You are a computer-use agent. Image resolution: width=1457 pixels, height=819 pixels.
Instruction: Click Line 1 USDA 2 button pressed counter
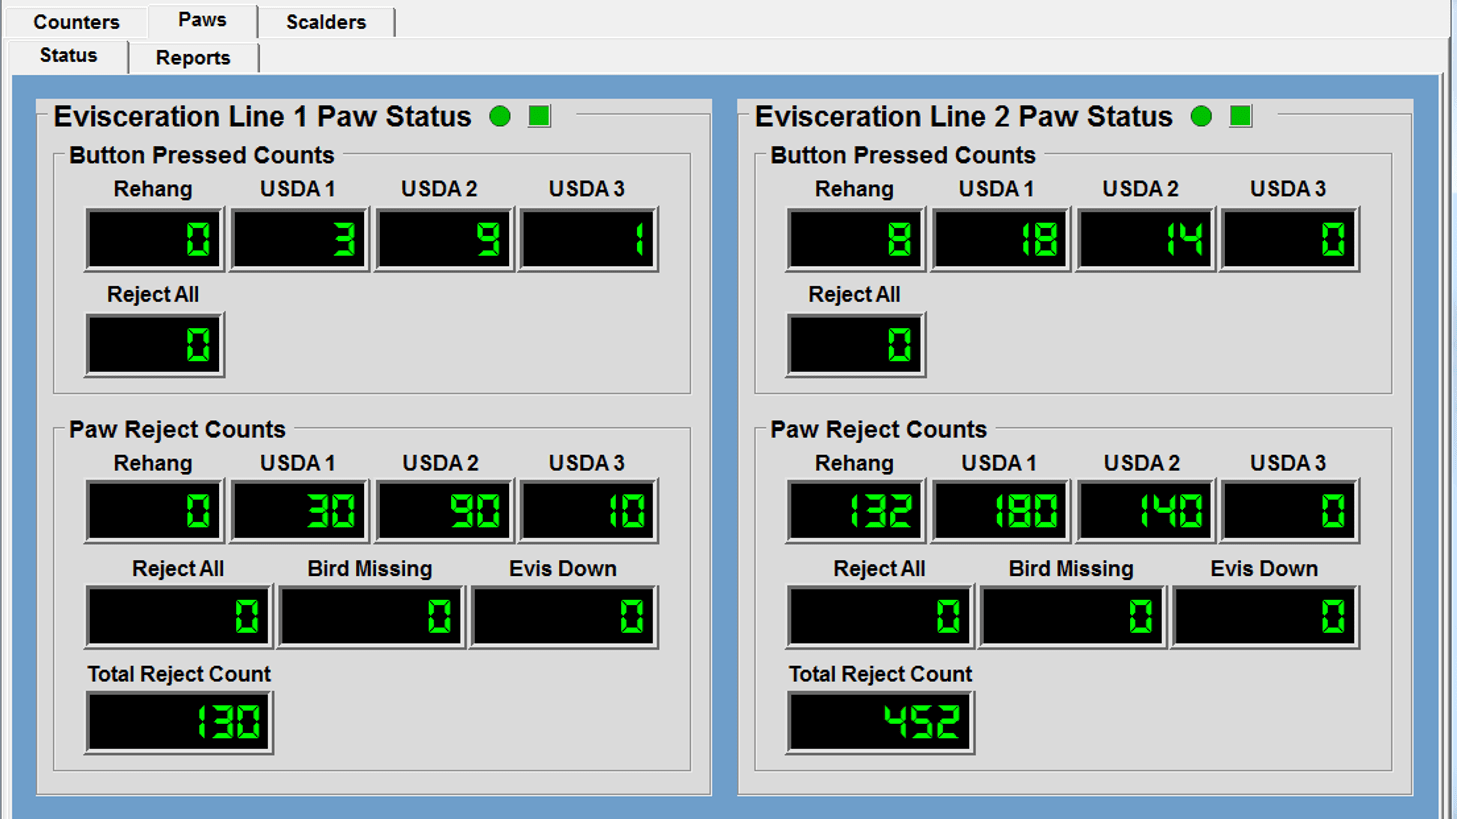click(x=443, y=239)
